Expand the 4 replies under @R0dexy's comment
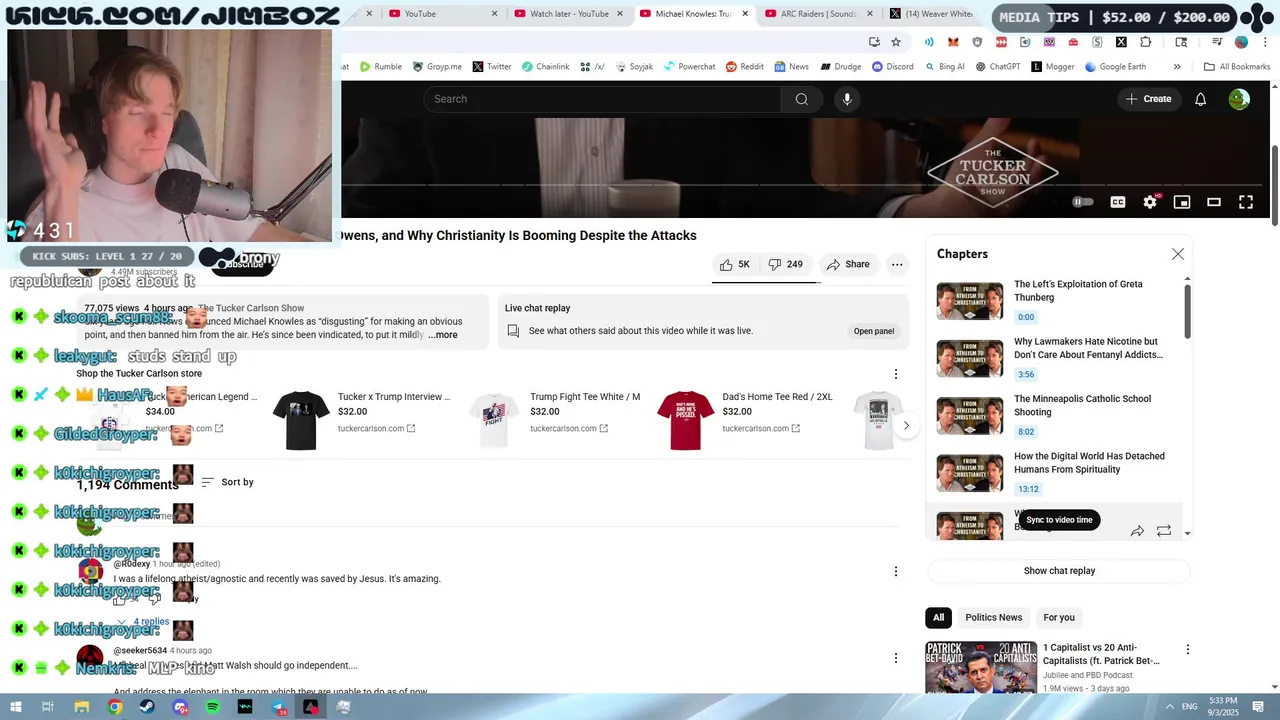Viewport: 1280px width, 720px height. (143, 622)
